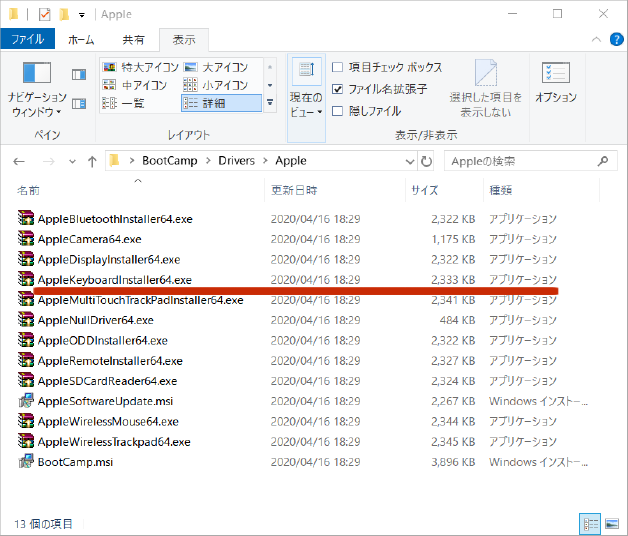The image size is (628, 536).
Task: Expand the layout gallery more arrow
Action: [x=270, y=103]
